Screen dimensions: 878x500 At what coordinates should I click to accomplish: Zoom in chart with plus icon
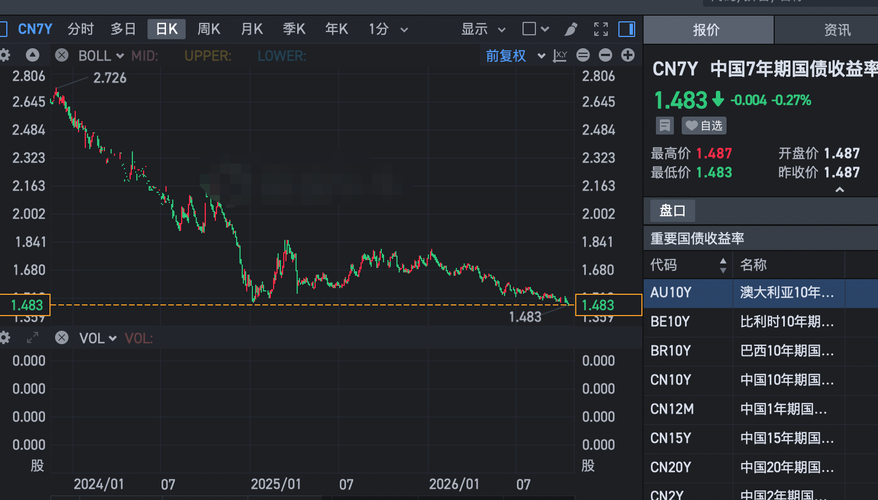click(x=628, y=55)
